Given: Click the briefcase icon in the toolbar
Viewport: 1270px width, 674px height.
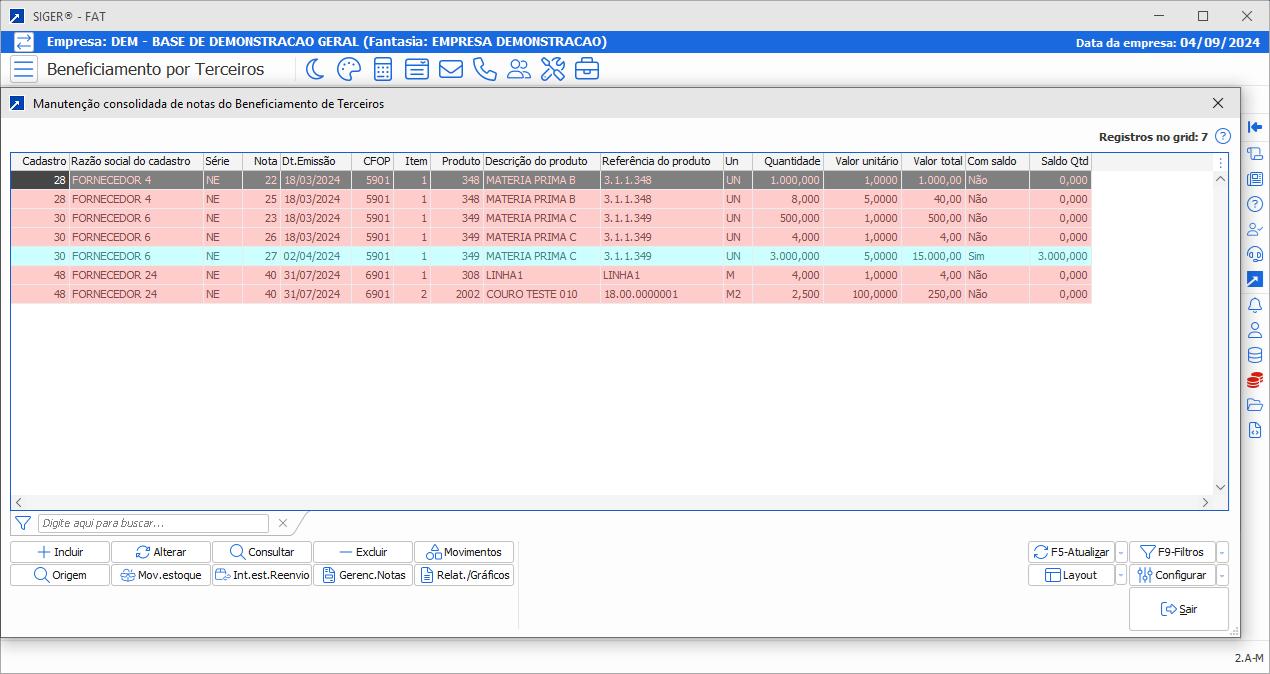Looking at the screenshot, I should click(586, 69).
